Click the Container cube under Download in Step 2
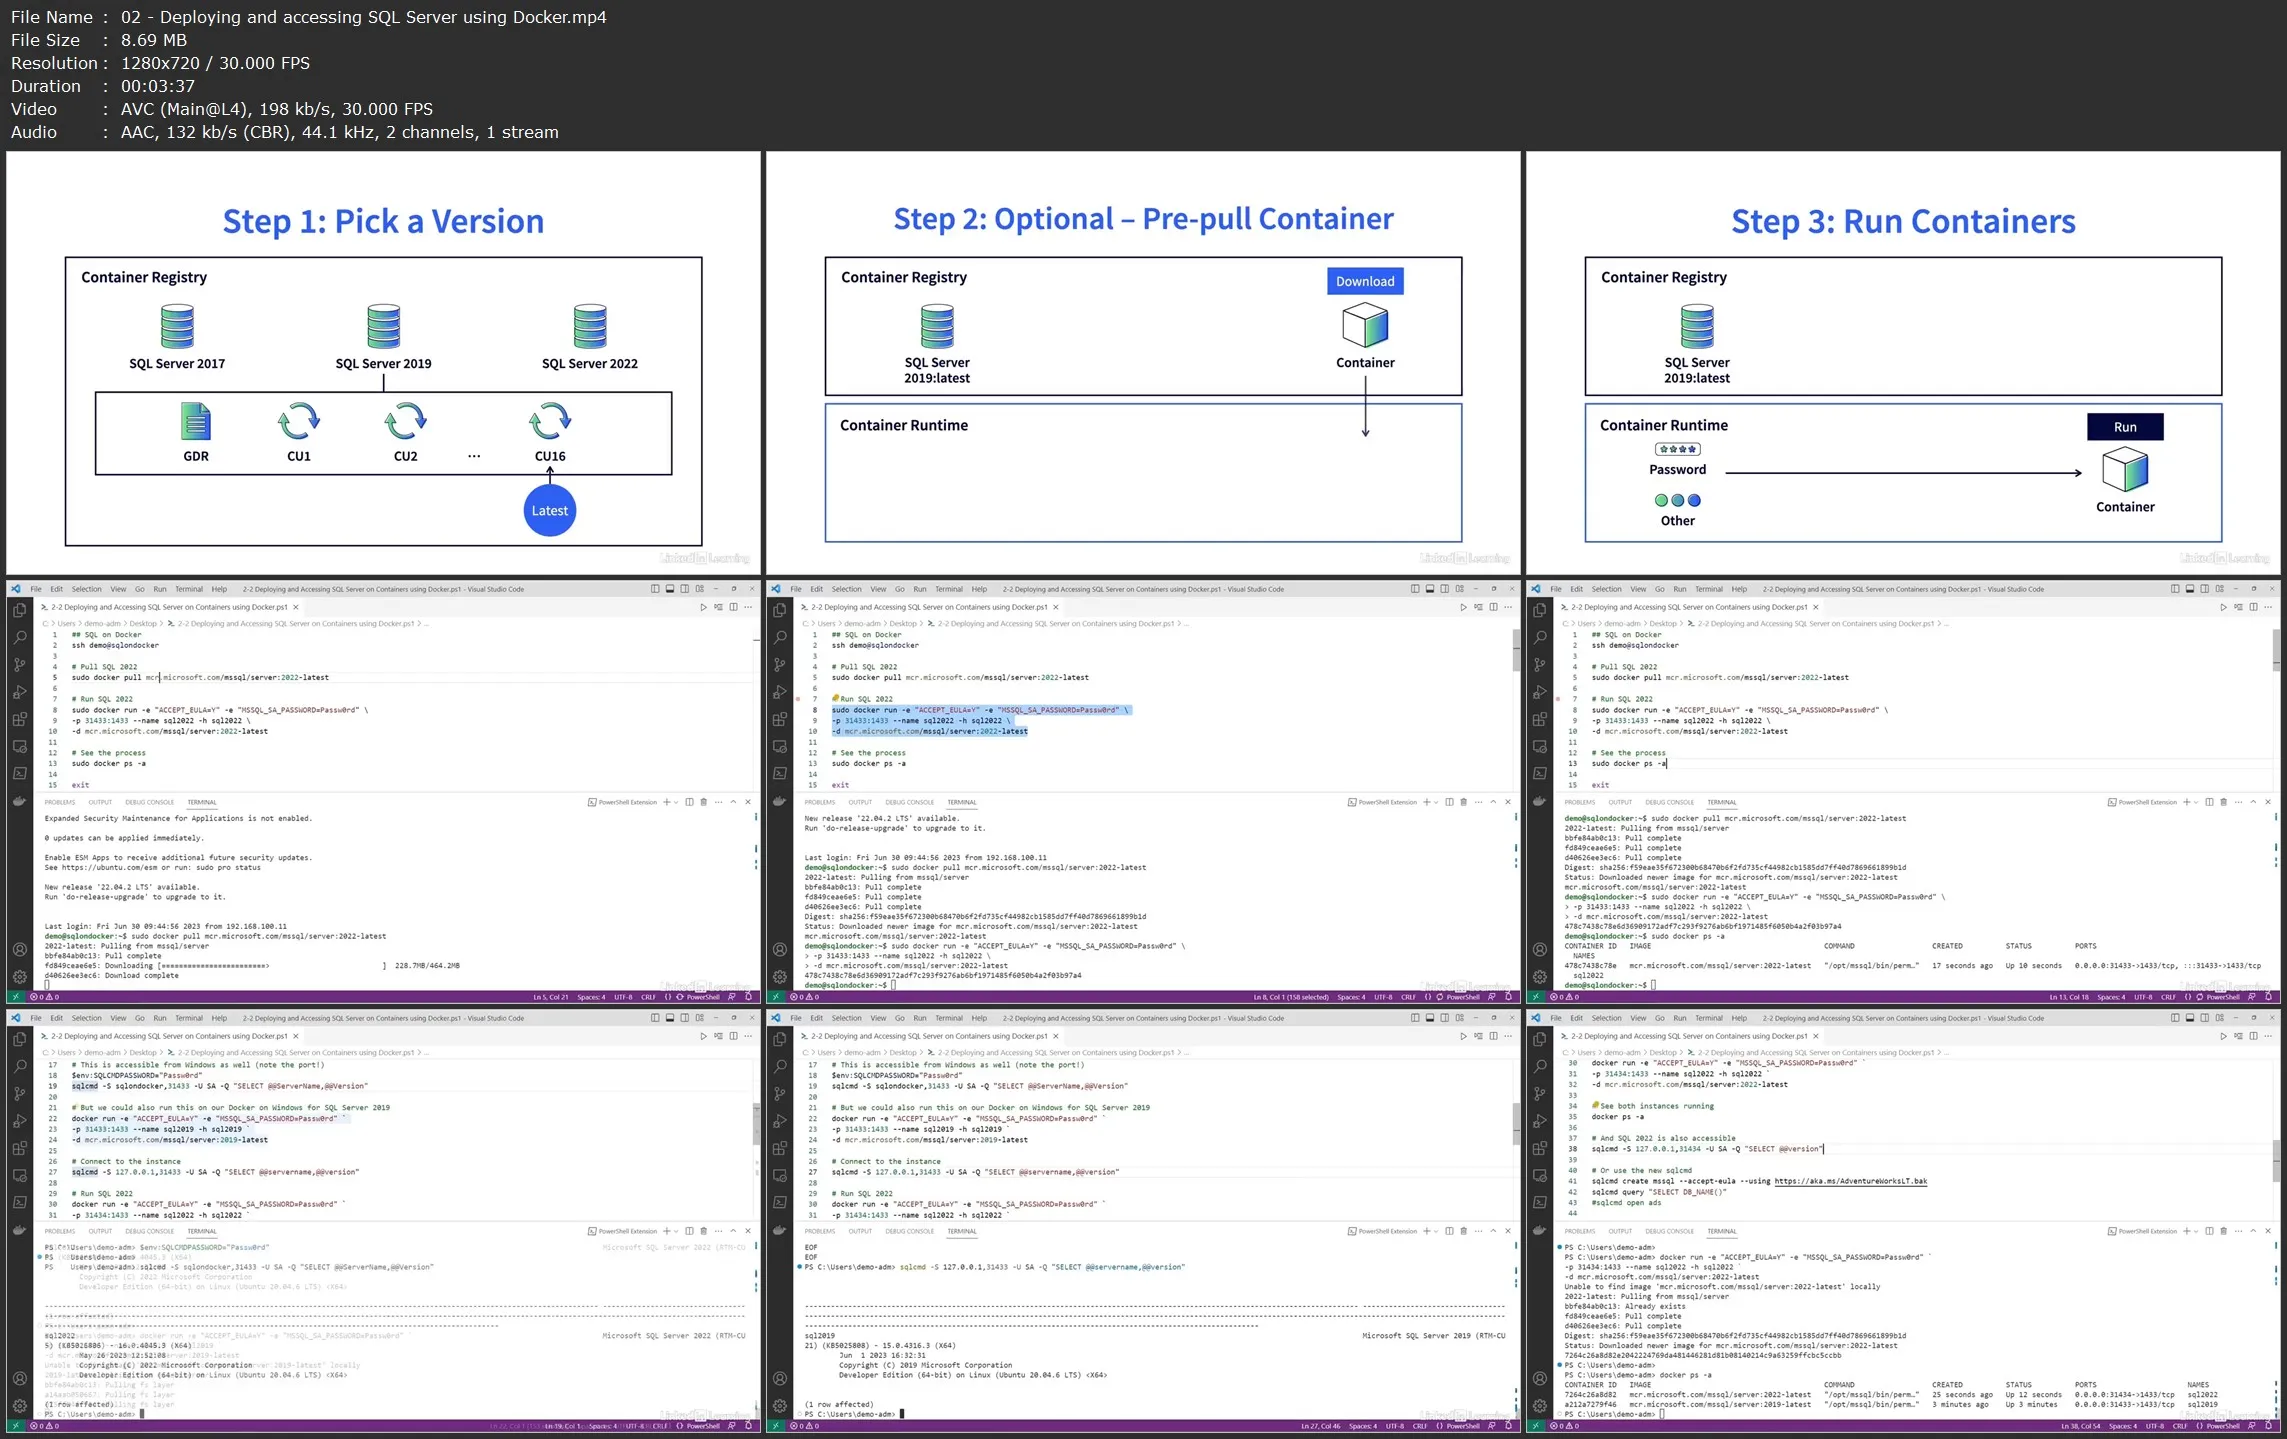 click(1365, 326)
